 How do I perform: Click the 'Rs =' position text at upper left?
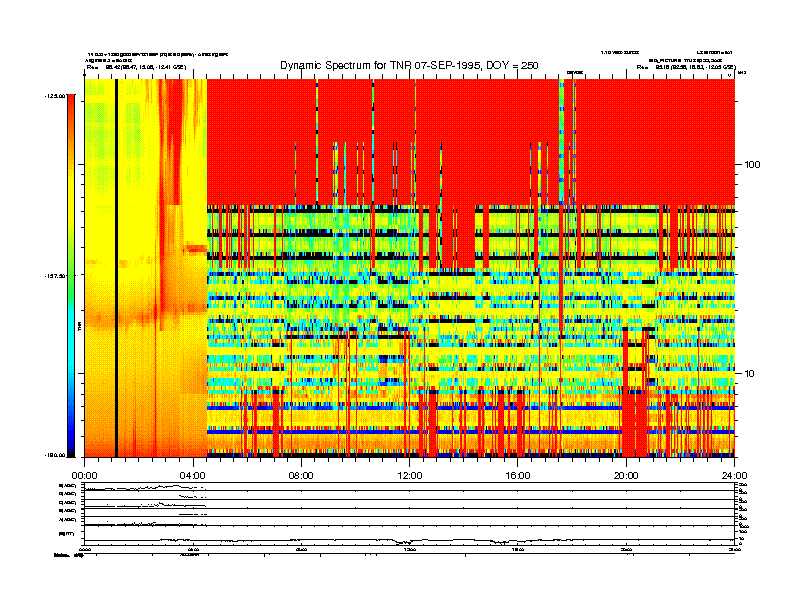[x=136, y=67]
